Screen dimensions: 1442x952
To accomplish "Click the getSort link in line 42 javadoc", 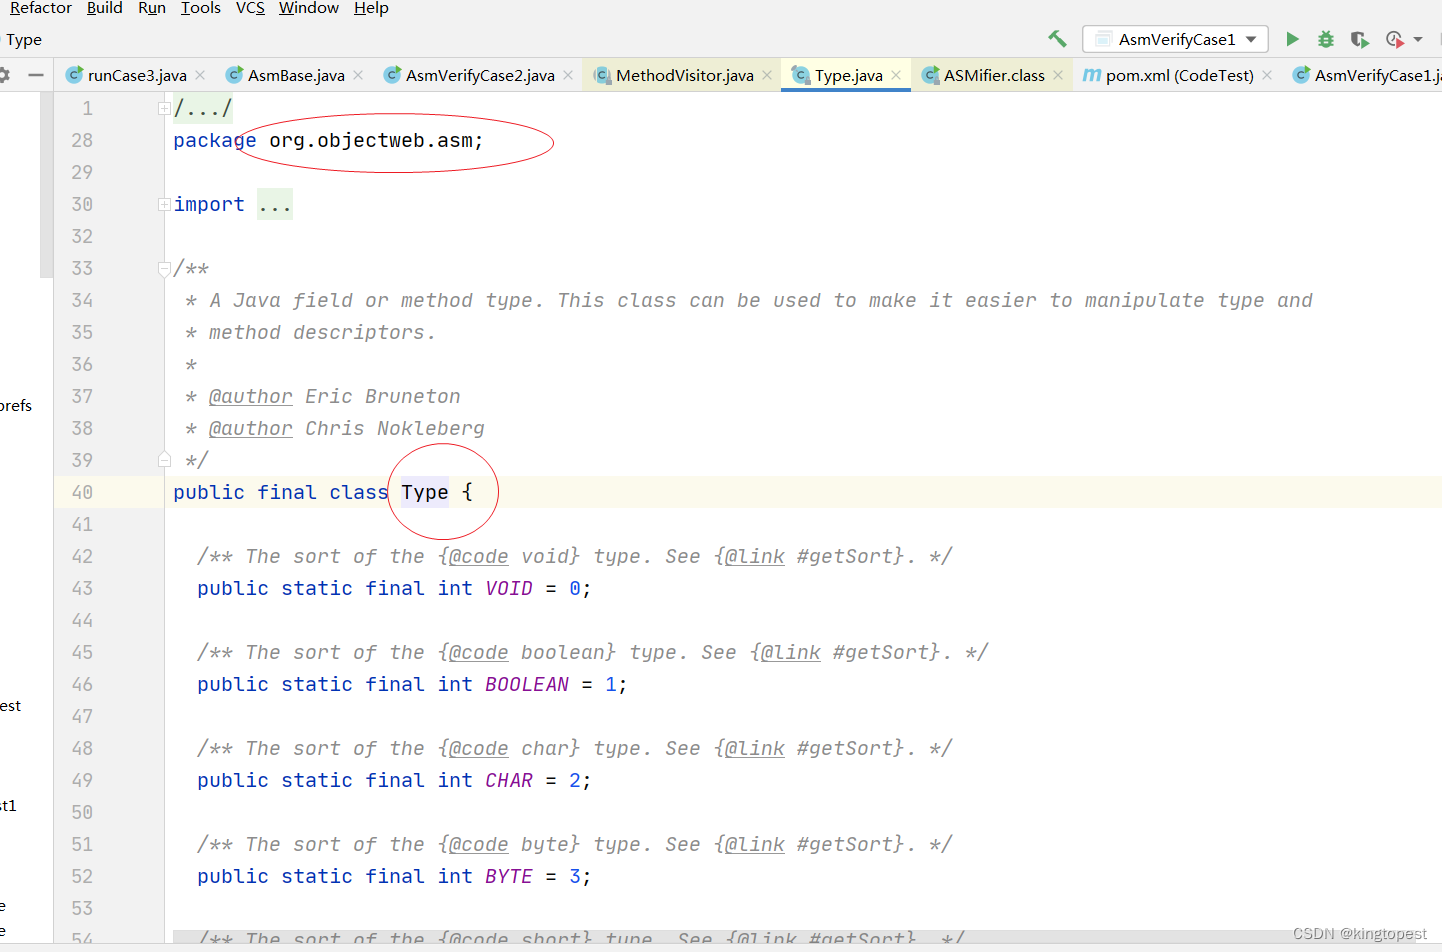I will click(x=752, y=556).
